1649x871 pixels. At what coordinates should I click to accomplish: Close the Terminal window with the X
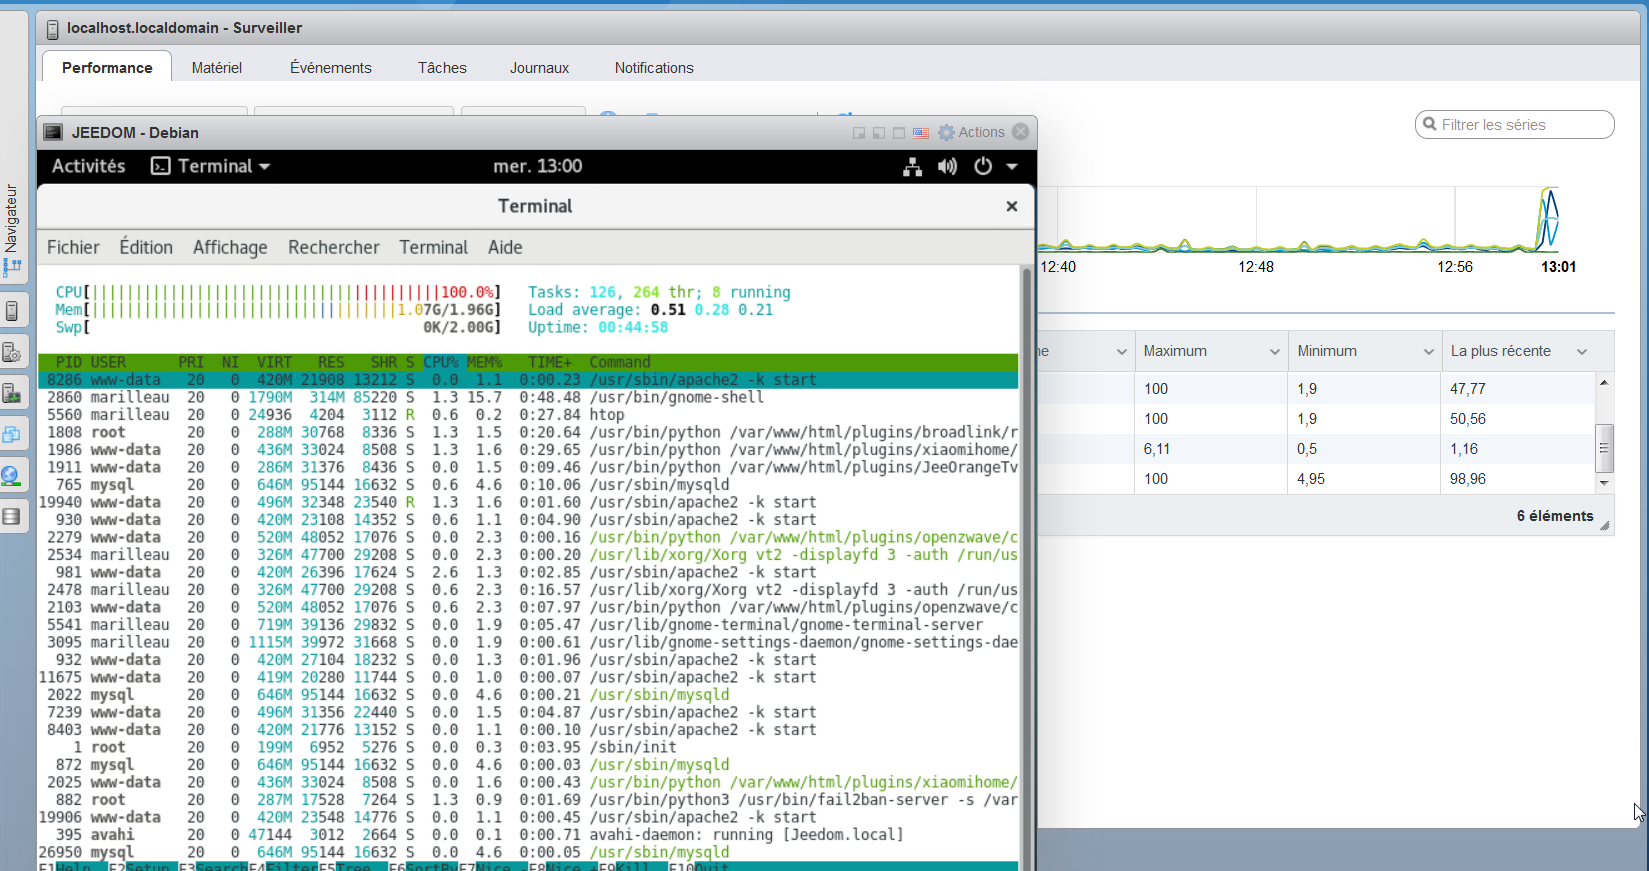coord(1012,206)
